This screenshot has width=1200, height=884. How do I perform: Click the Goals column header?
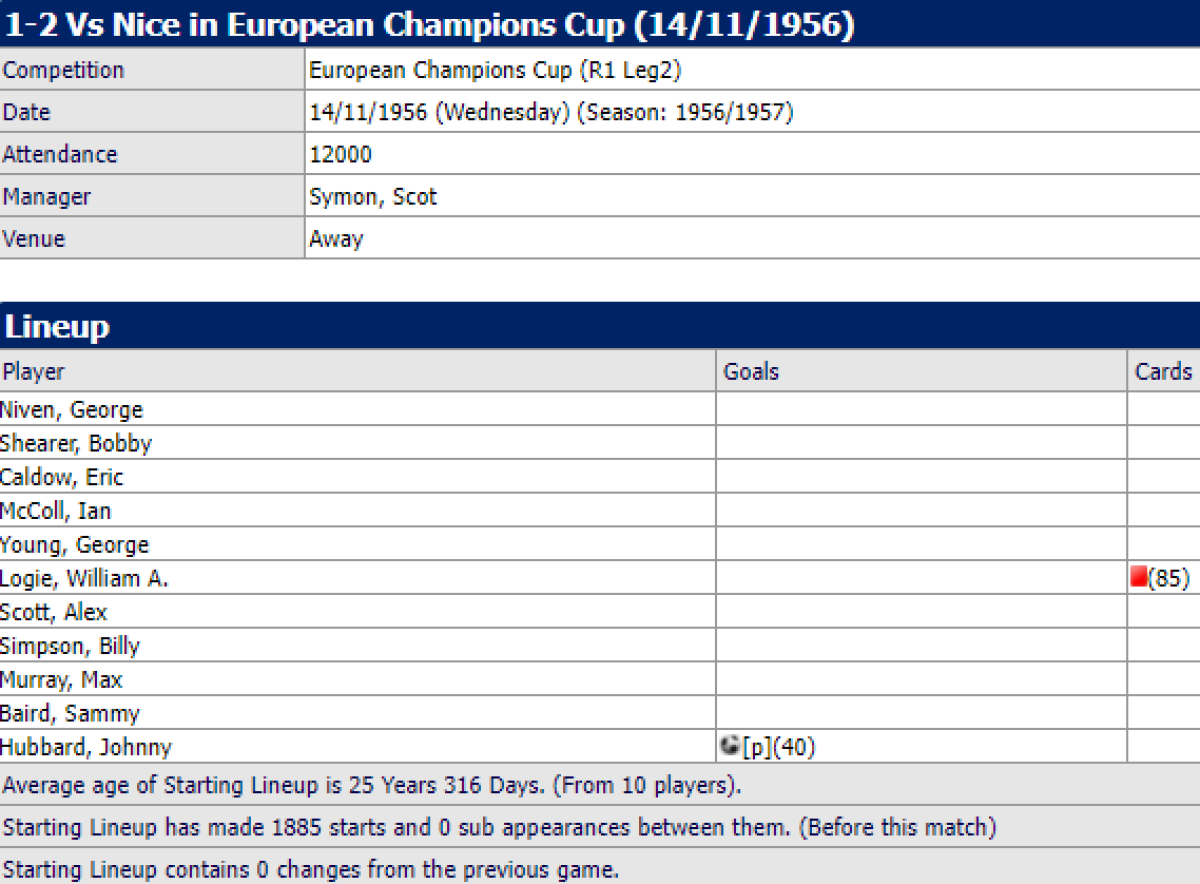click(751, 372)
